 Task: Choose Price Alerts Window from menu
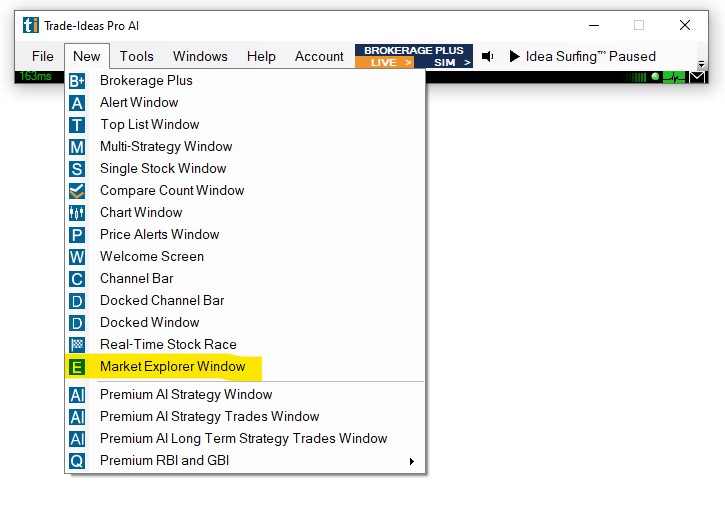click(159, 234)
